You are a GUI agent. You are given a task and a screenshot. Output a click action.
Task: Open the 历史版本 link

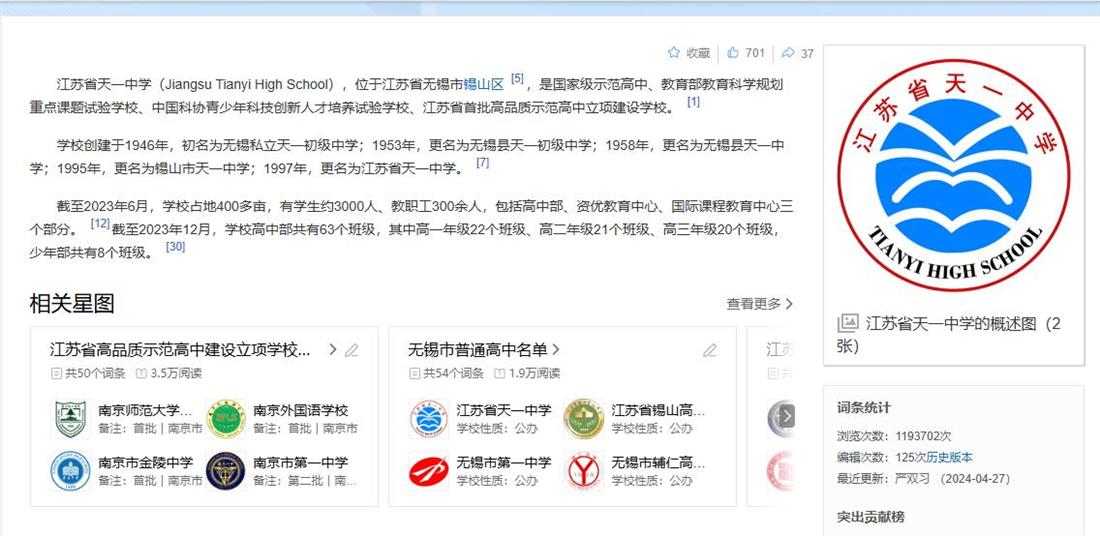coord(949,457)
